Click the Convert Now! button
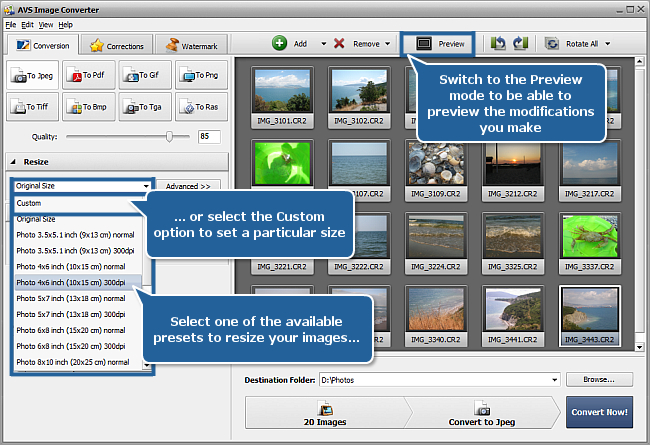This screenshot has width=650, height=445. 599,412
